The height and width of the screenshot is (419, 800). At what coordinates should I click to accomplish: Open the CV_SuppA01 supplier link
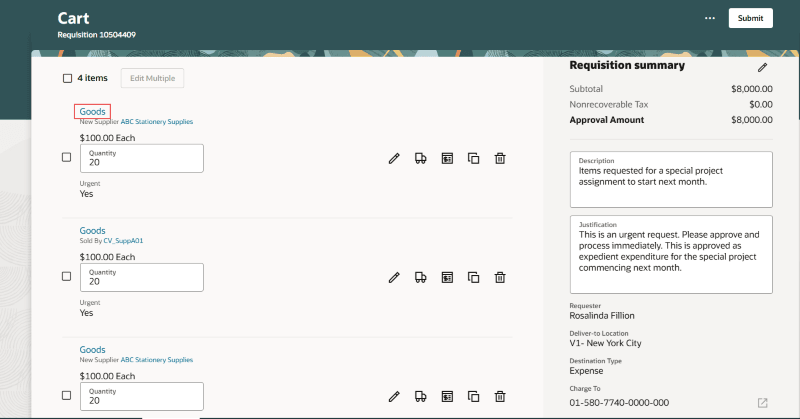click(123, 240)
